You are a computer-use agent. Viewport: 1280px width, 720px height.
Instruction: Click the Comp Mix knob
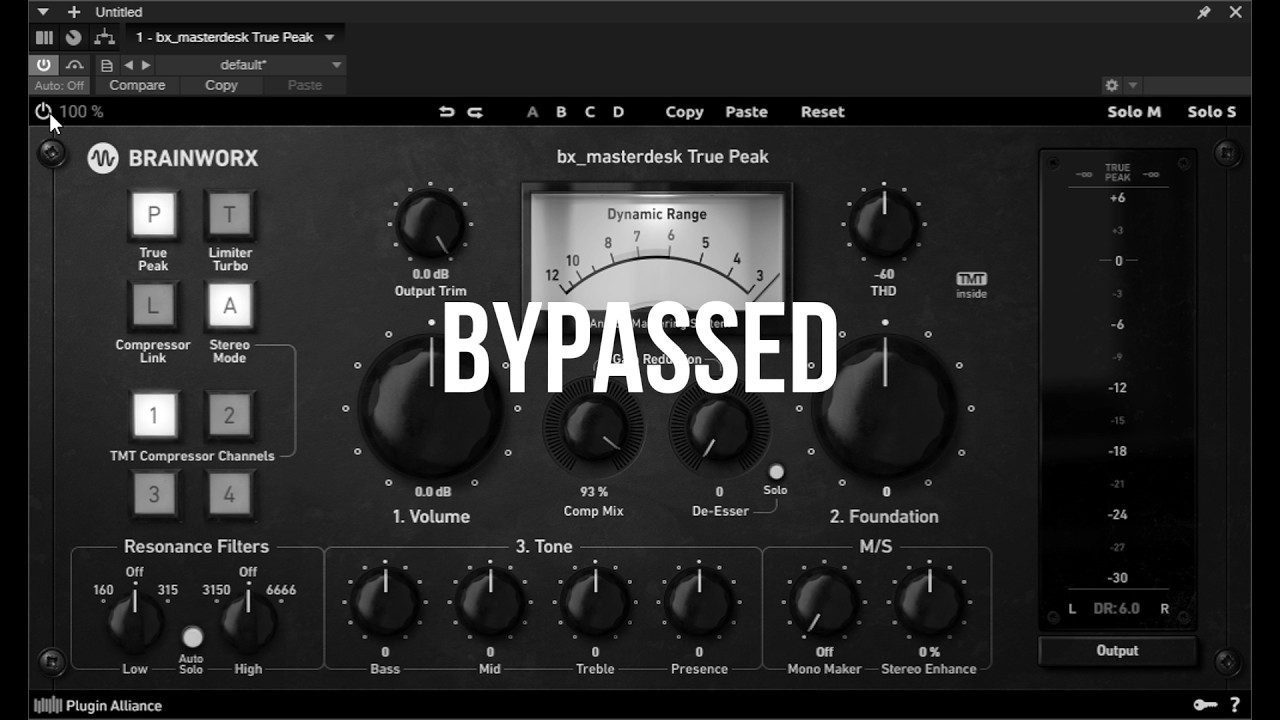click(594, 428)
